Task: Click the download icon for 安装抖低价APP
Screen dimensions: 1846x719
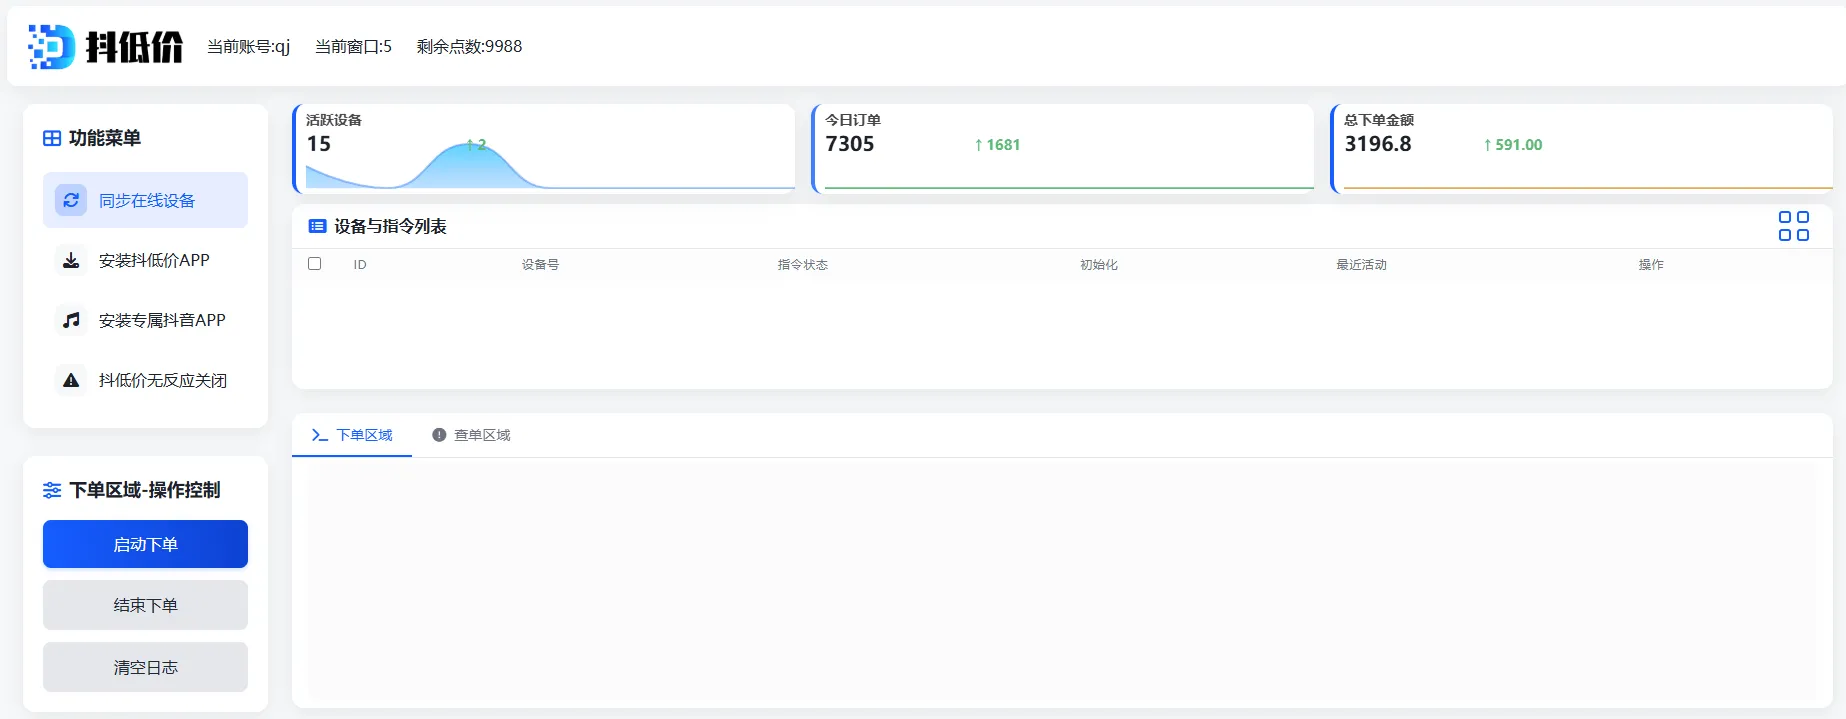Action: (71, 261)
